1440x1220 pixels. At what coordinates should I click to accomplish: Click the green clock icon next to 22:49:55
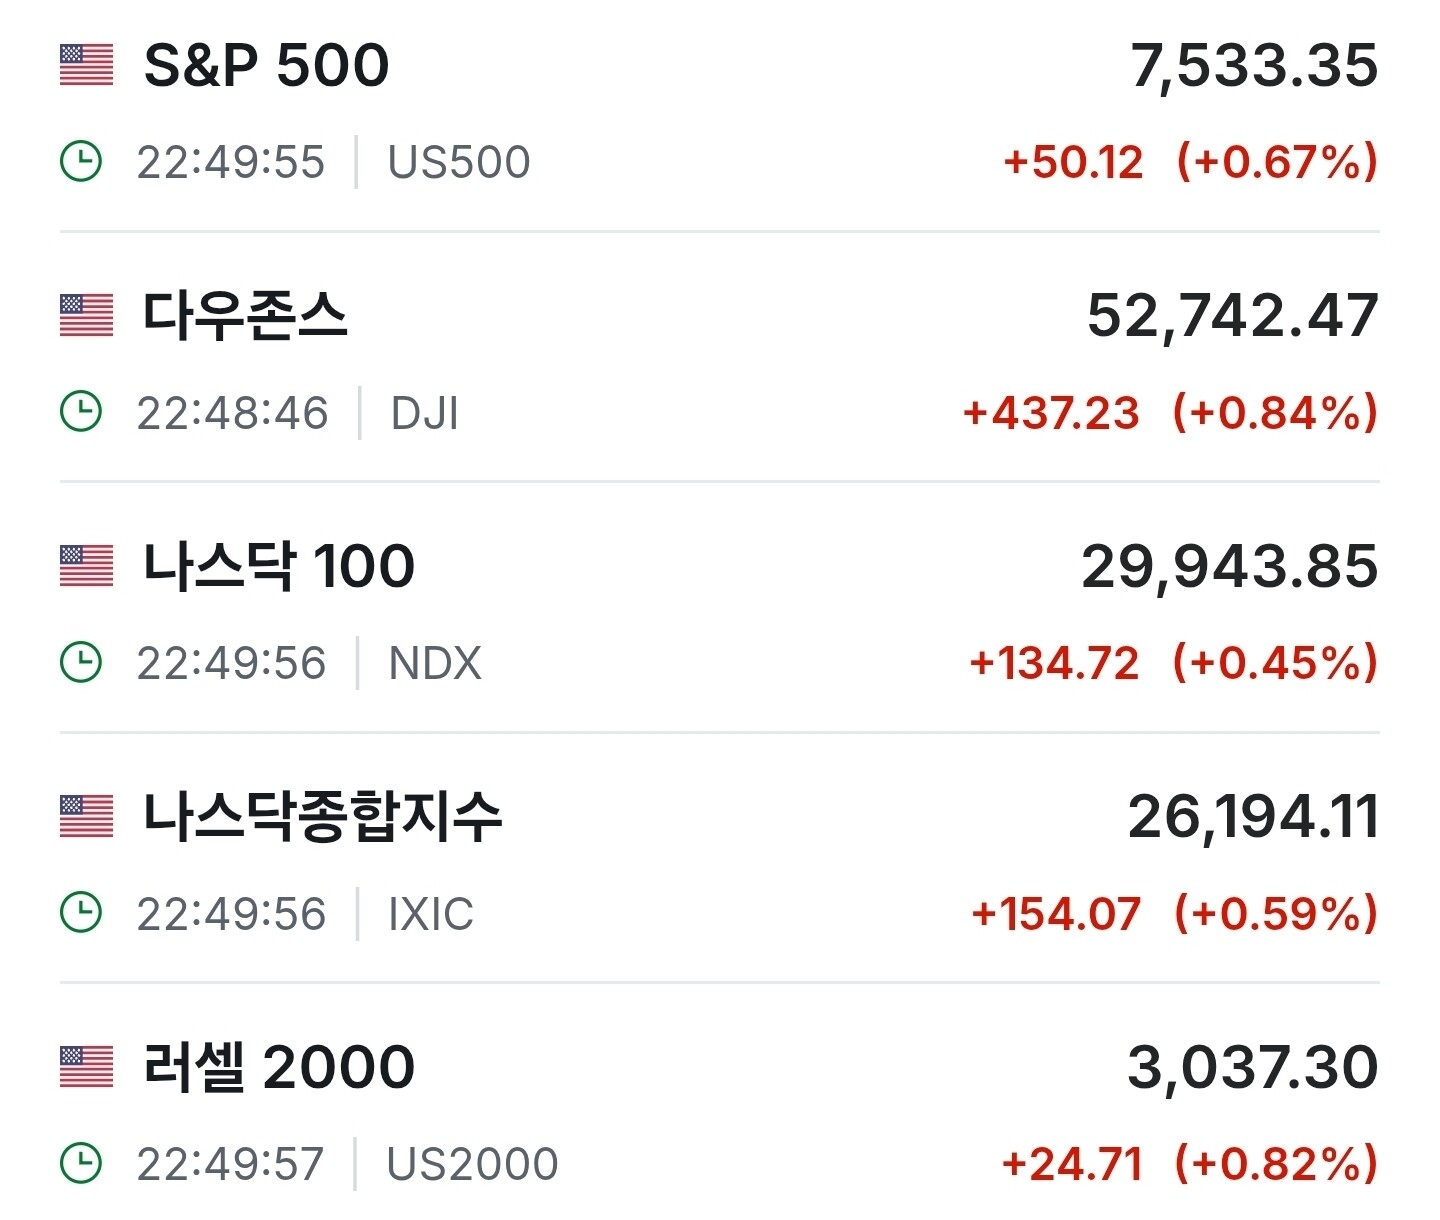point(81,161)
